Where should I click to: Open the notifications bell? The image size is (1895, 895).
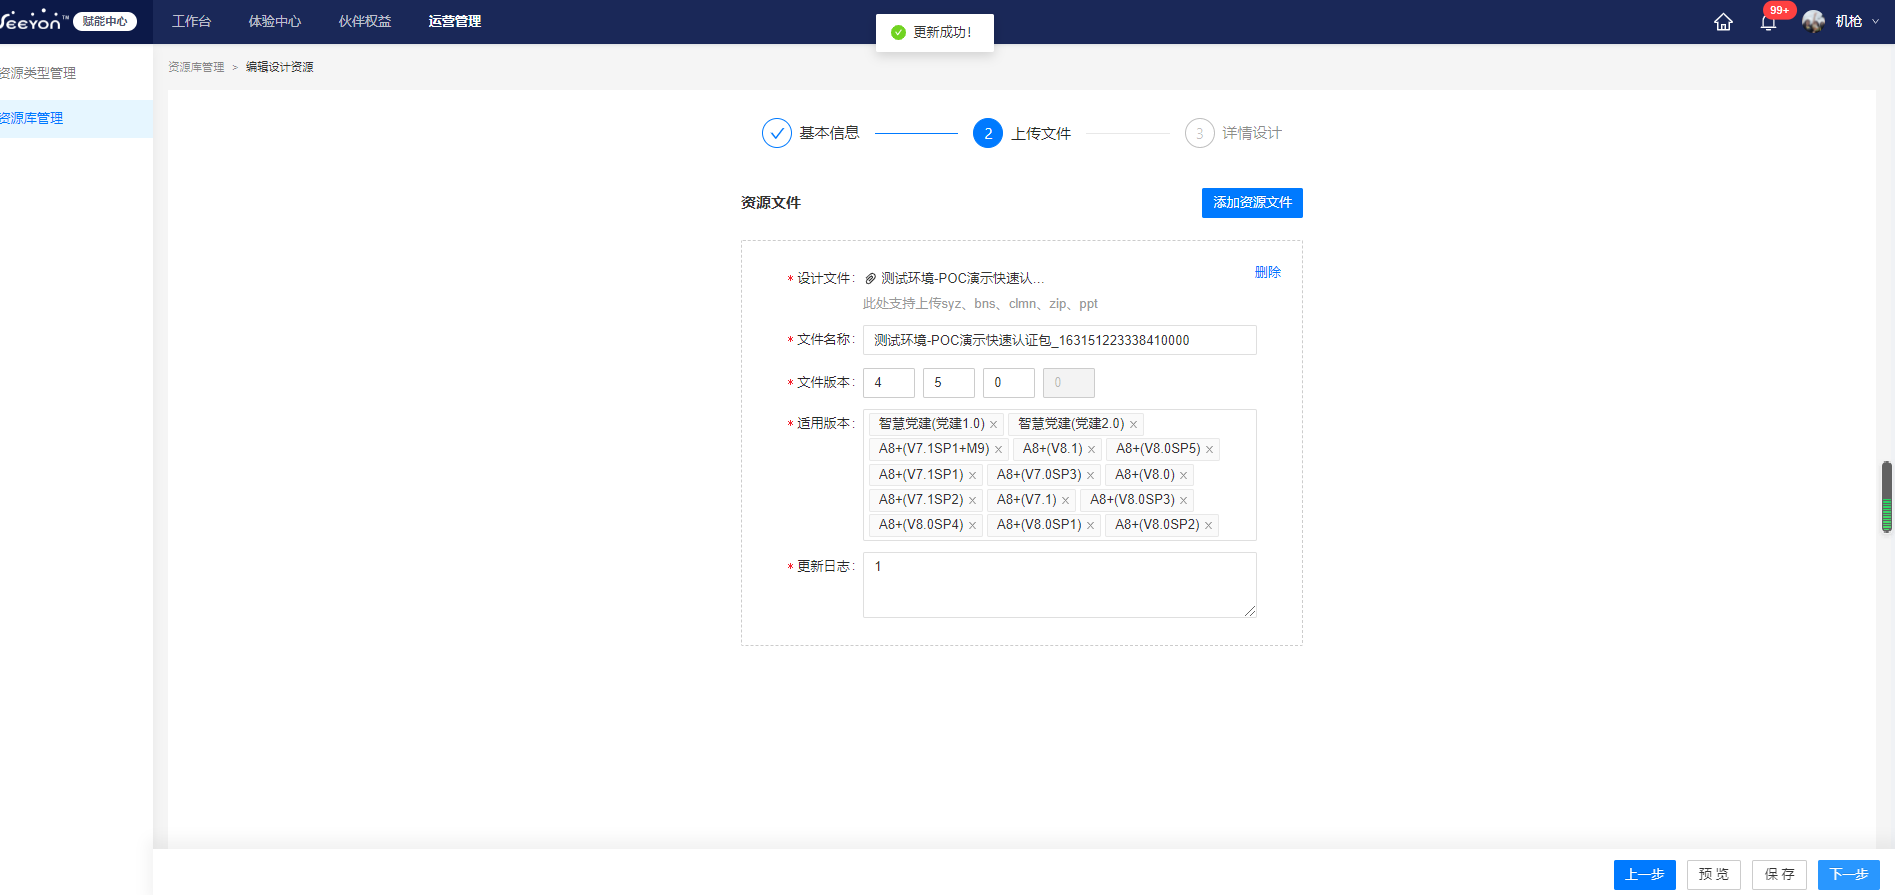click(x=1768, y=23)
